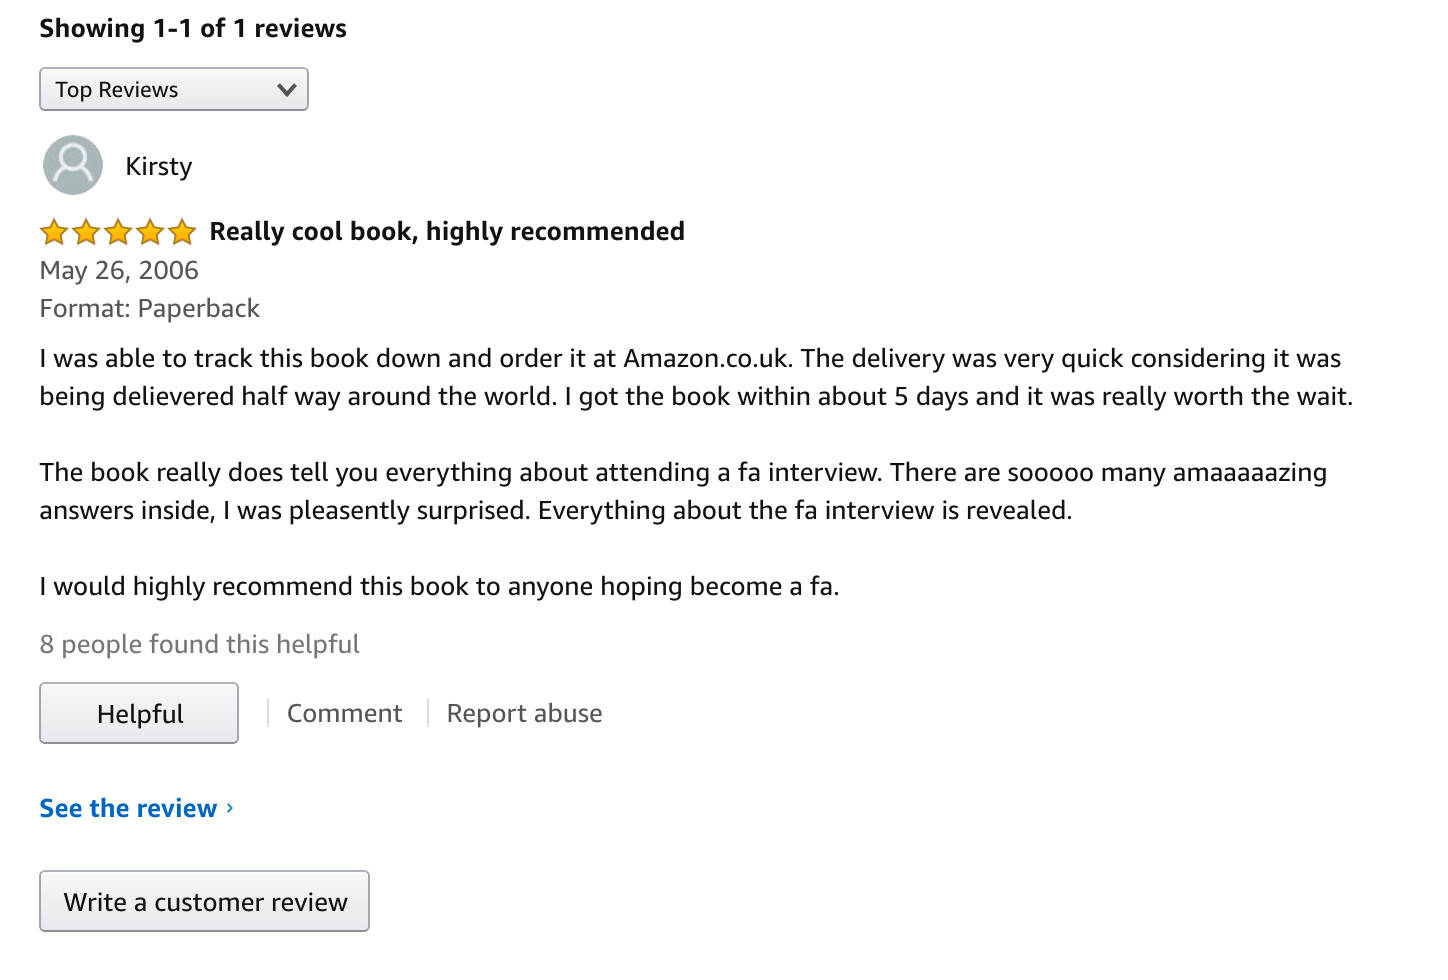Click Report abuse
The image size is (1448, 980).
524,713
